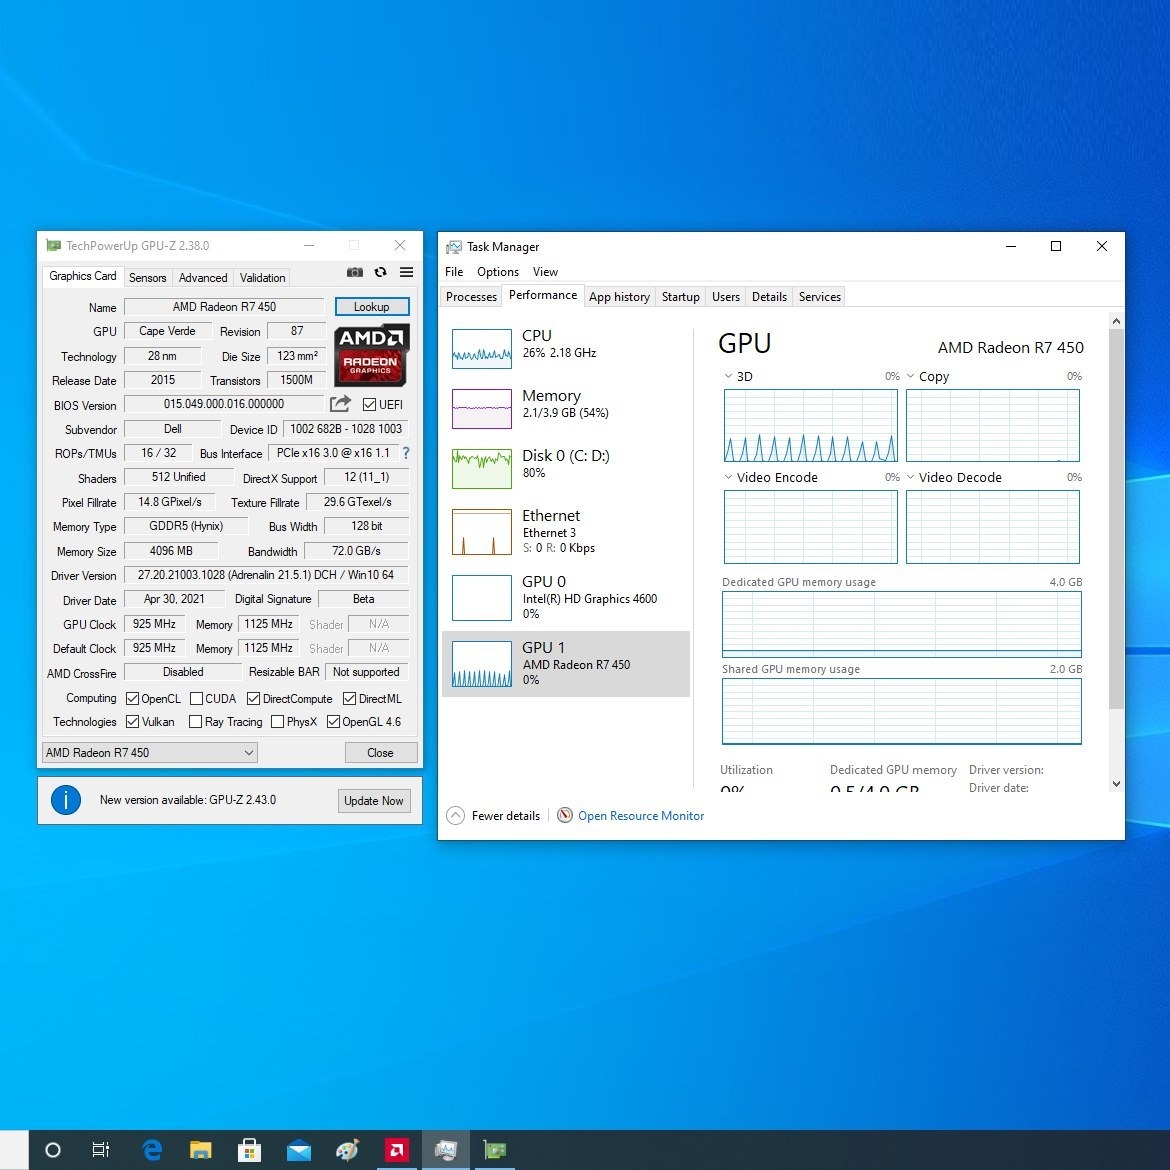Image resolution: width=1170 pixels, height=1170 pixels.
Task: Click the Bus Interface question mark icon
Action: 406,453
